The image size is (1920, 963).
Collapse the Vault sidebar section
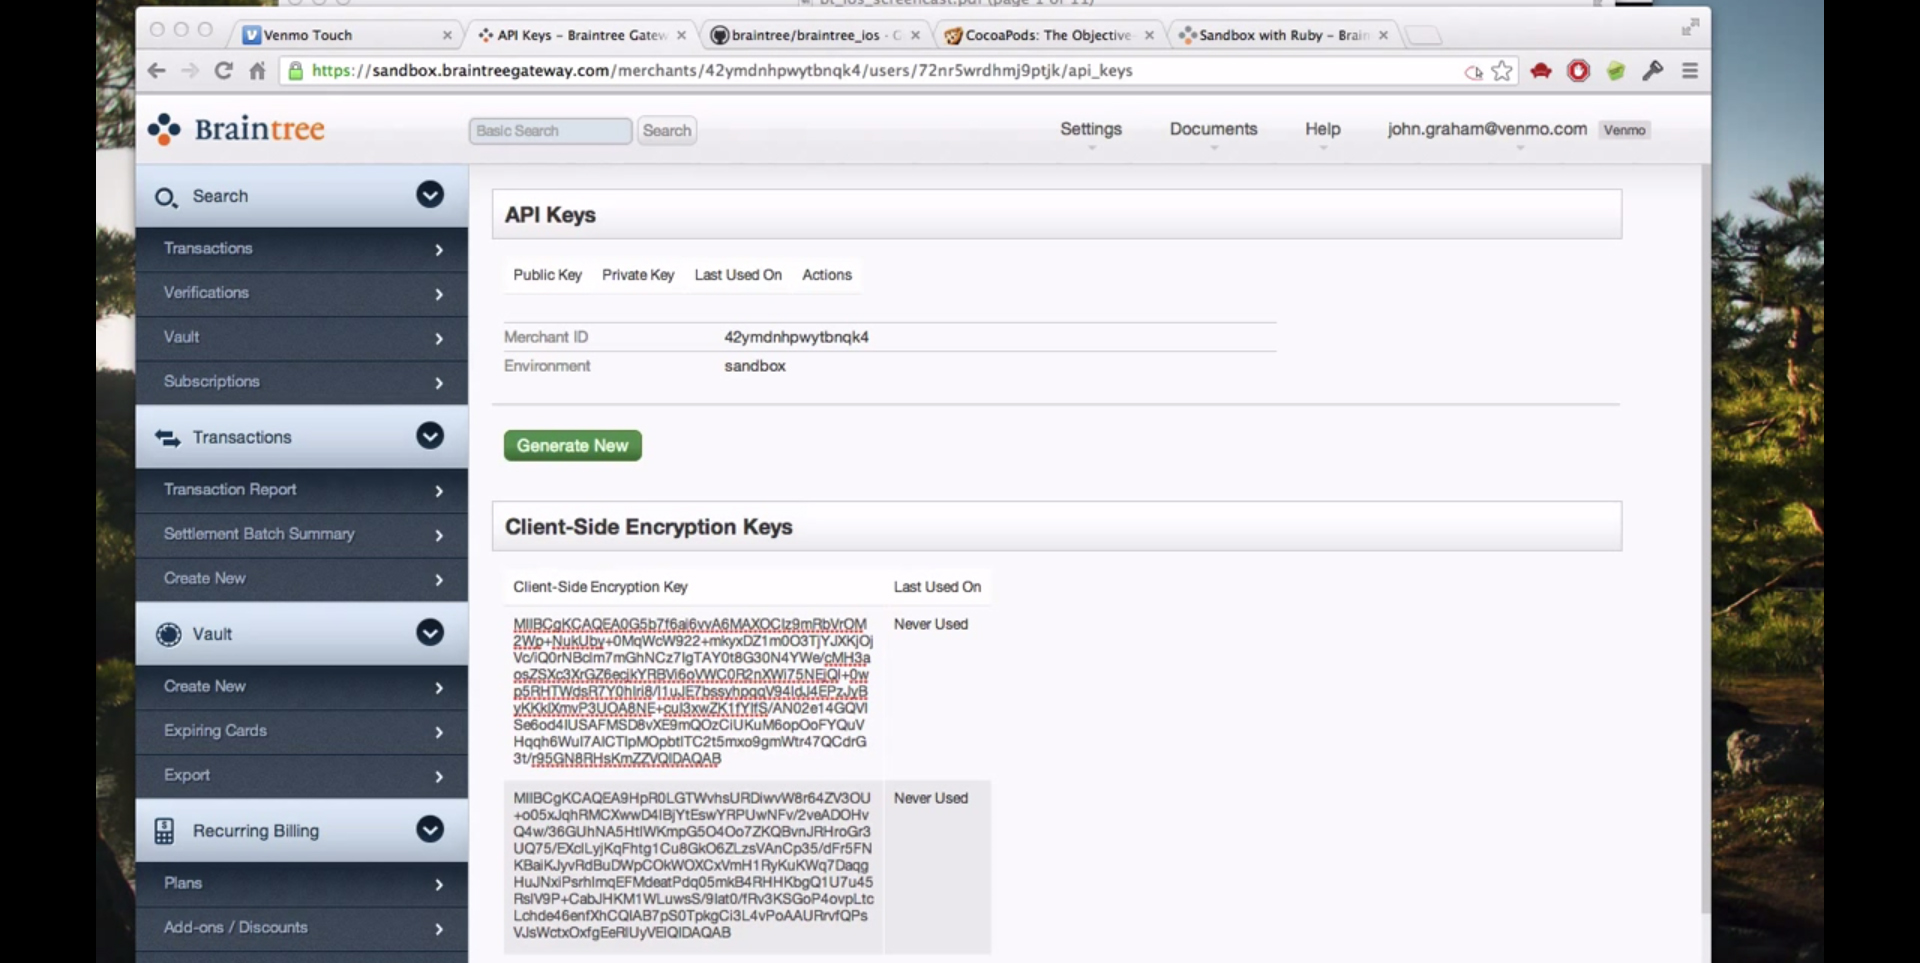(x=430, y=633)
